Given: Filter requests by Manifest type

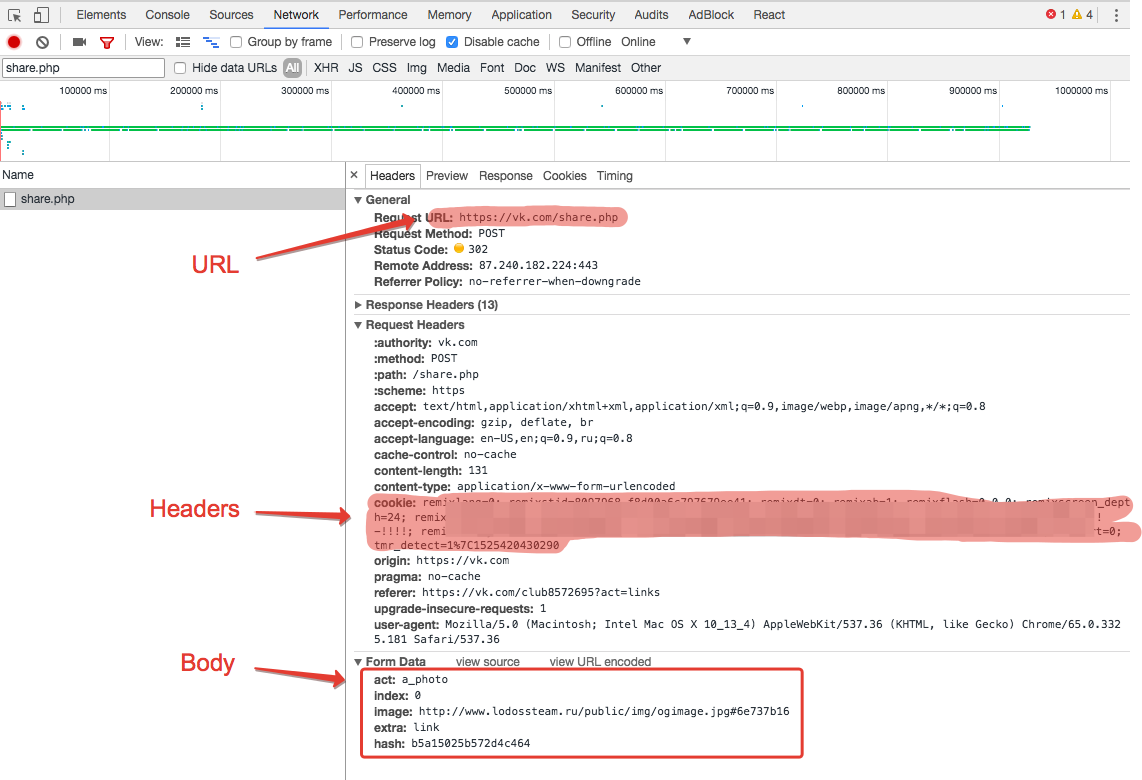Looking at the screenshot, I should coord(598,68).
